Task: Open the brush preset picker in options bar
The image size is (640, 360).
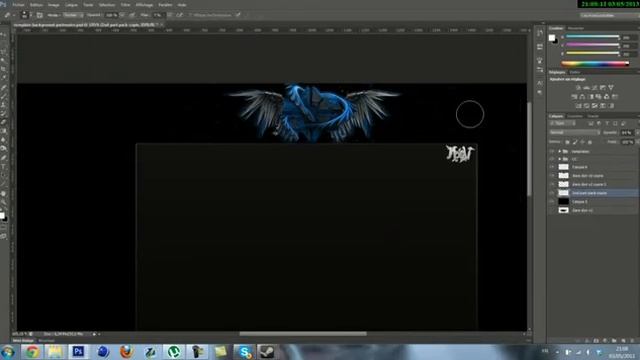Action: pos(26,15)
